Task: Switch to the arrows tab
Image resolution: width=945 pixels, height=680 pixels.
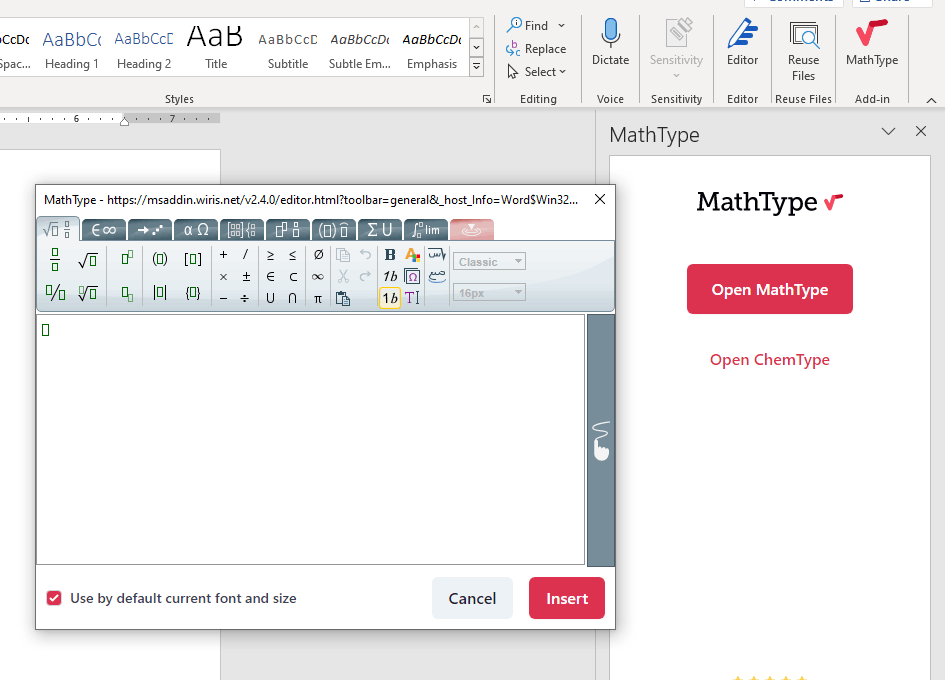Action: 150,230
